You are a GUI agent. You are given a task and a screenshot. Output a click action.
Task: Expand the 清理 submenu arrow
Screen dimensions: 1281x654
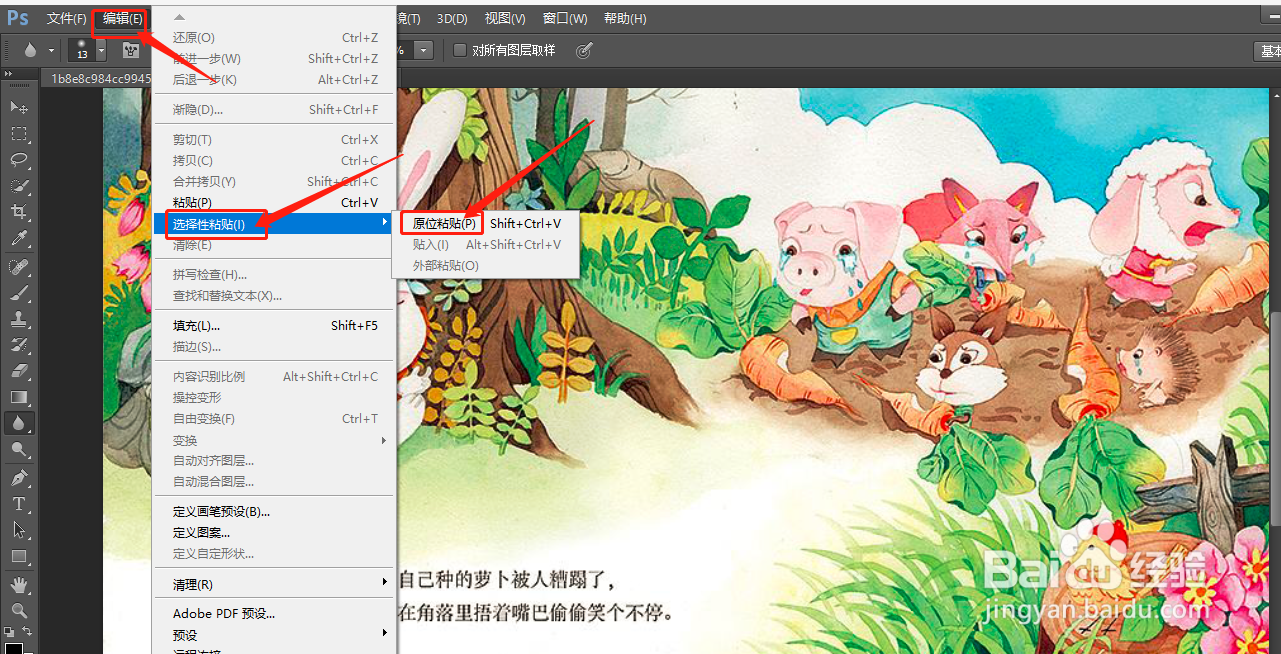click(x=385, y=583)
